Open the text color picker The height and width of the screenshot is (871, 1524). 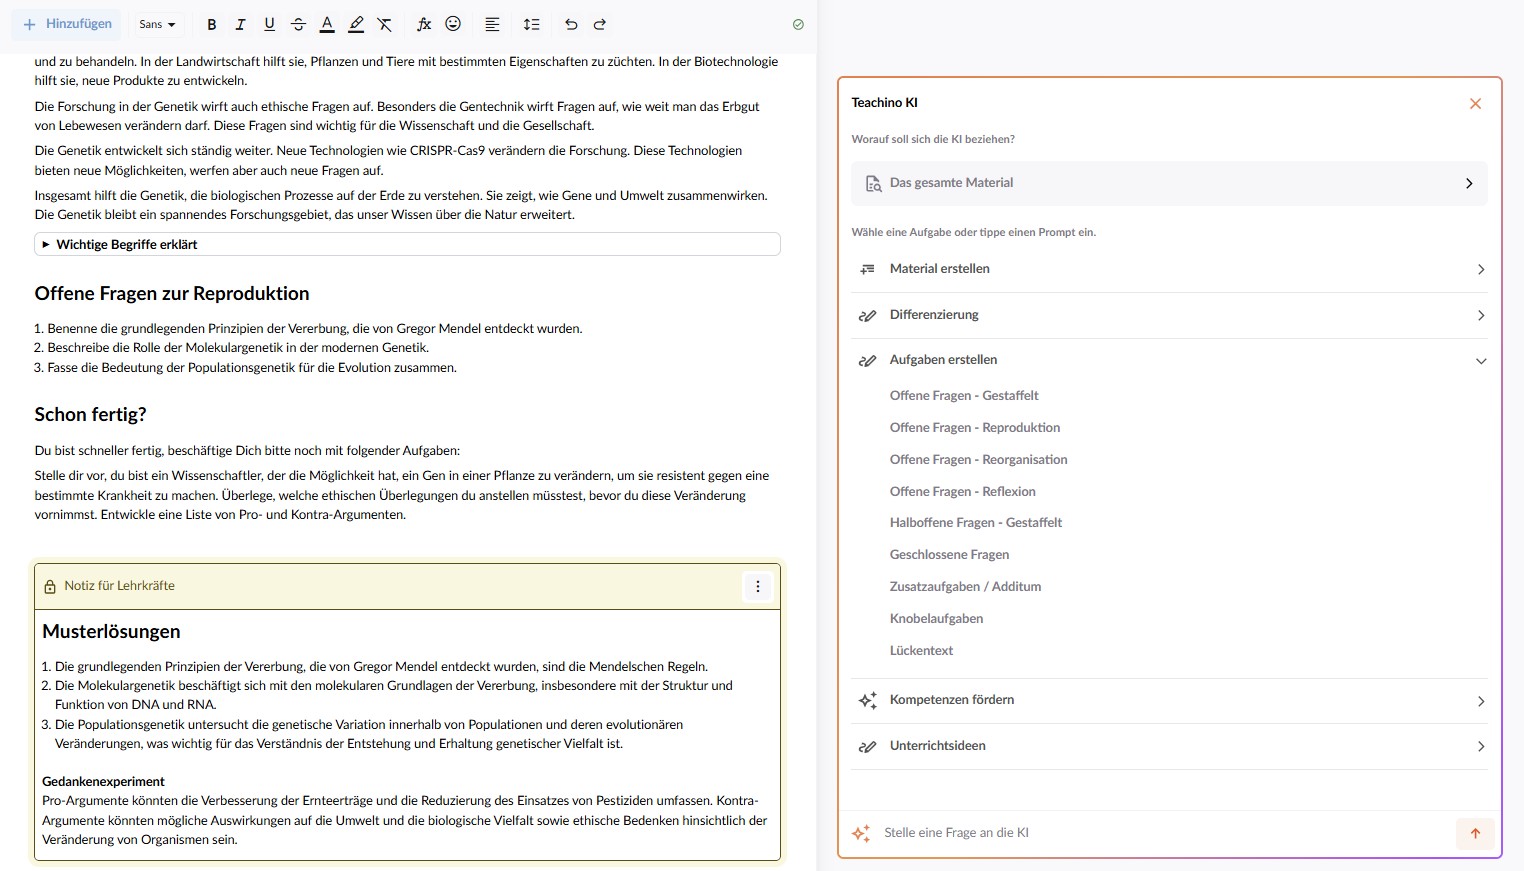pyautogui.click(x=327, y=24)
